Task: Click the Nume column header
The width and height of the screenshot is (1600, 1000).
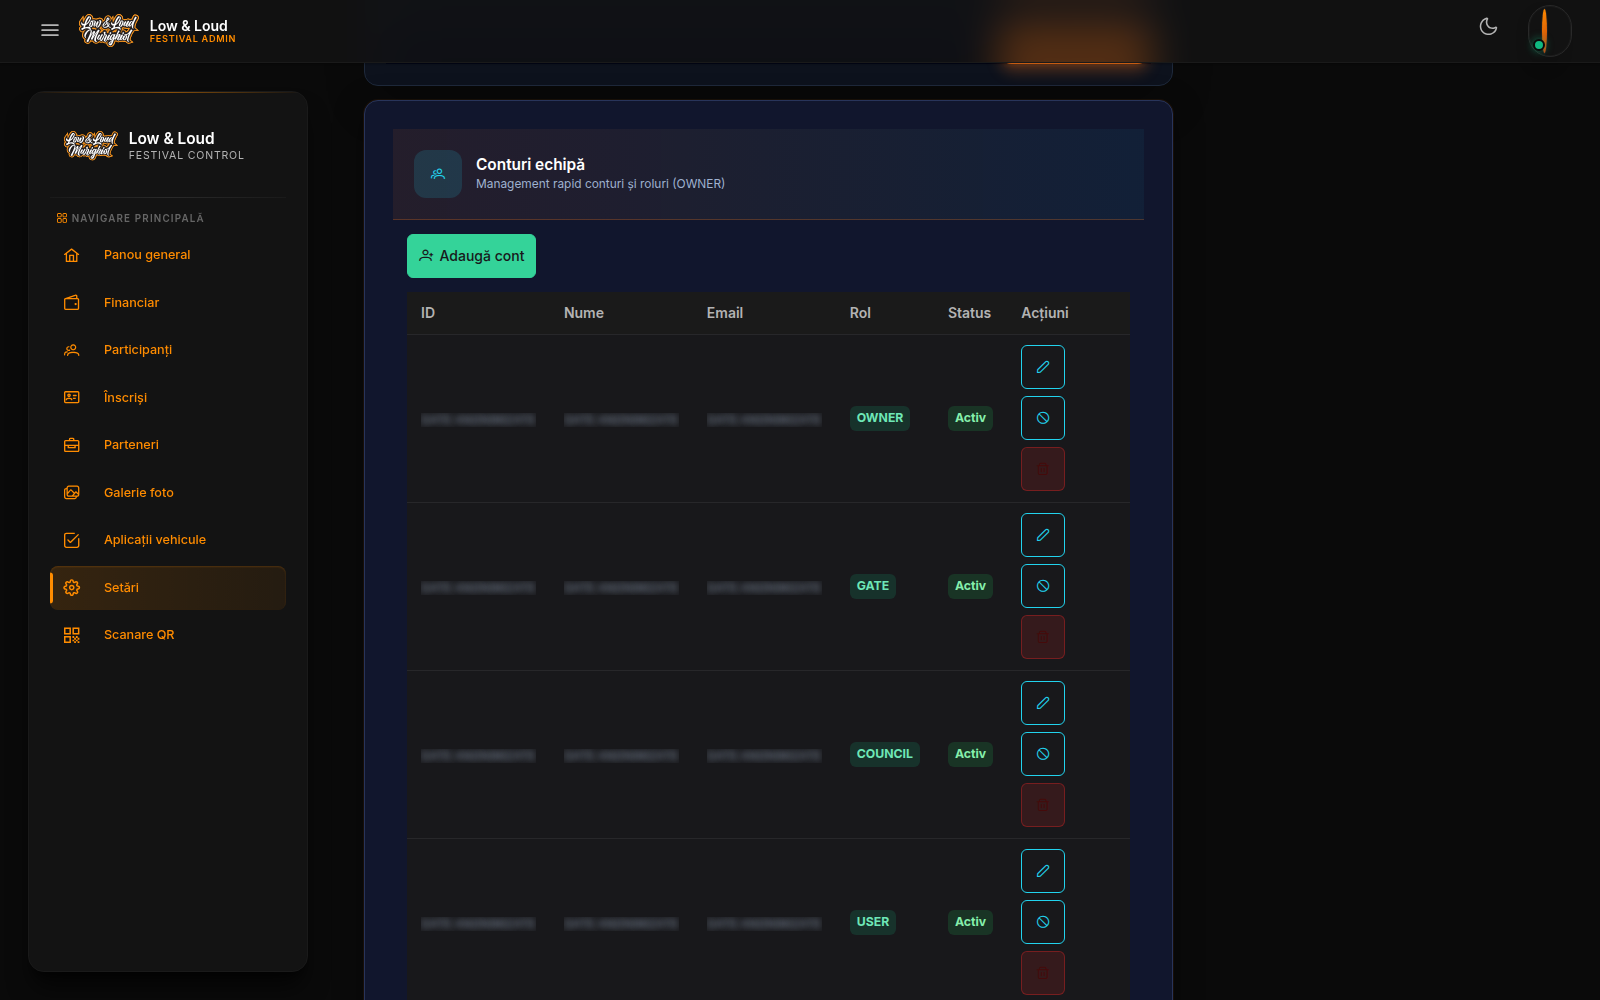Action: click(584, 313)
